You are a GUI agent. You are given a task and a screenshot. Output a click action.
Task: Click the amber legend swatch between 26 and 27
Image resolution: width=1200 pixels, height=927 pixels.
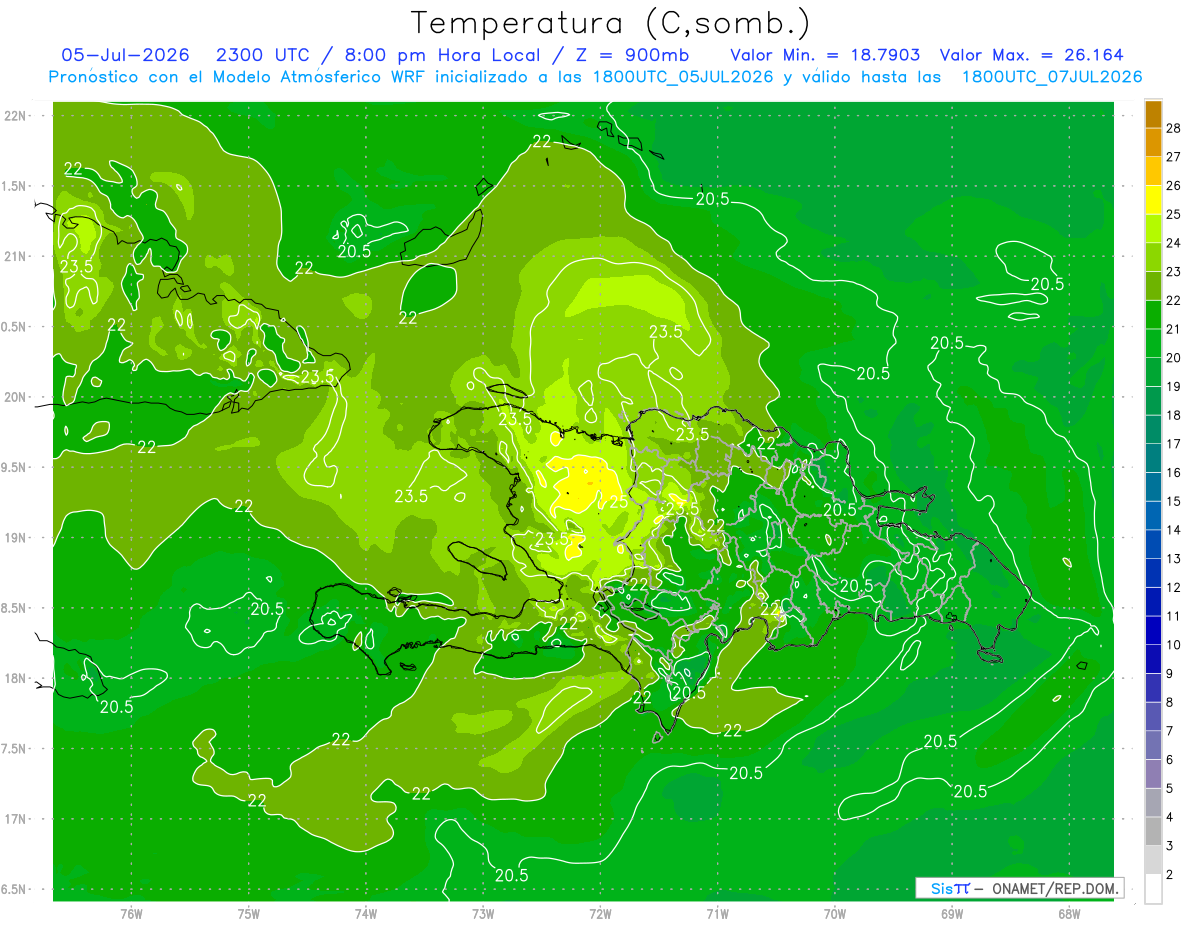coord(1153,171)
